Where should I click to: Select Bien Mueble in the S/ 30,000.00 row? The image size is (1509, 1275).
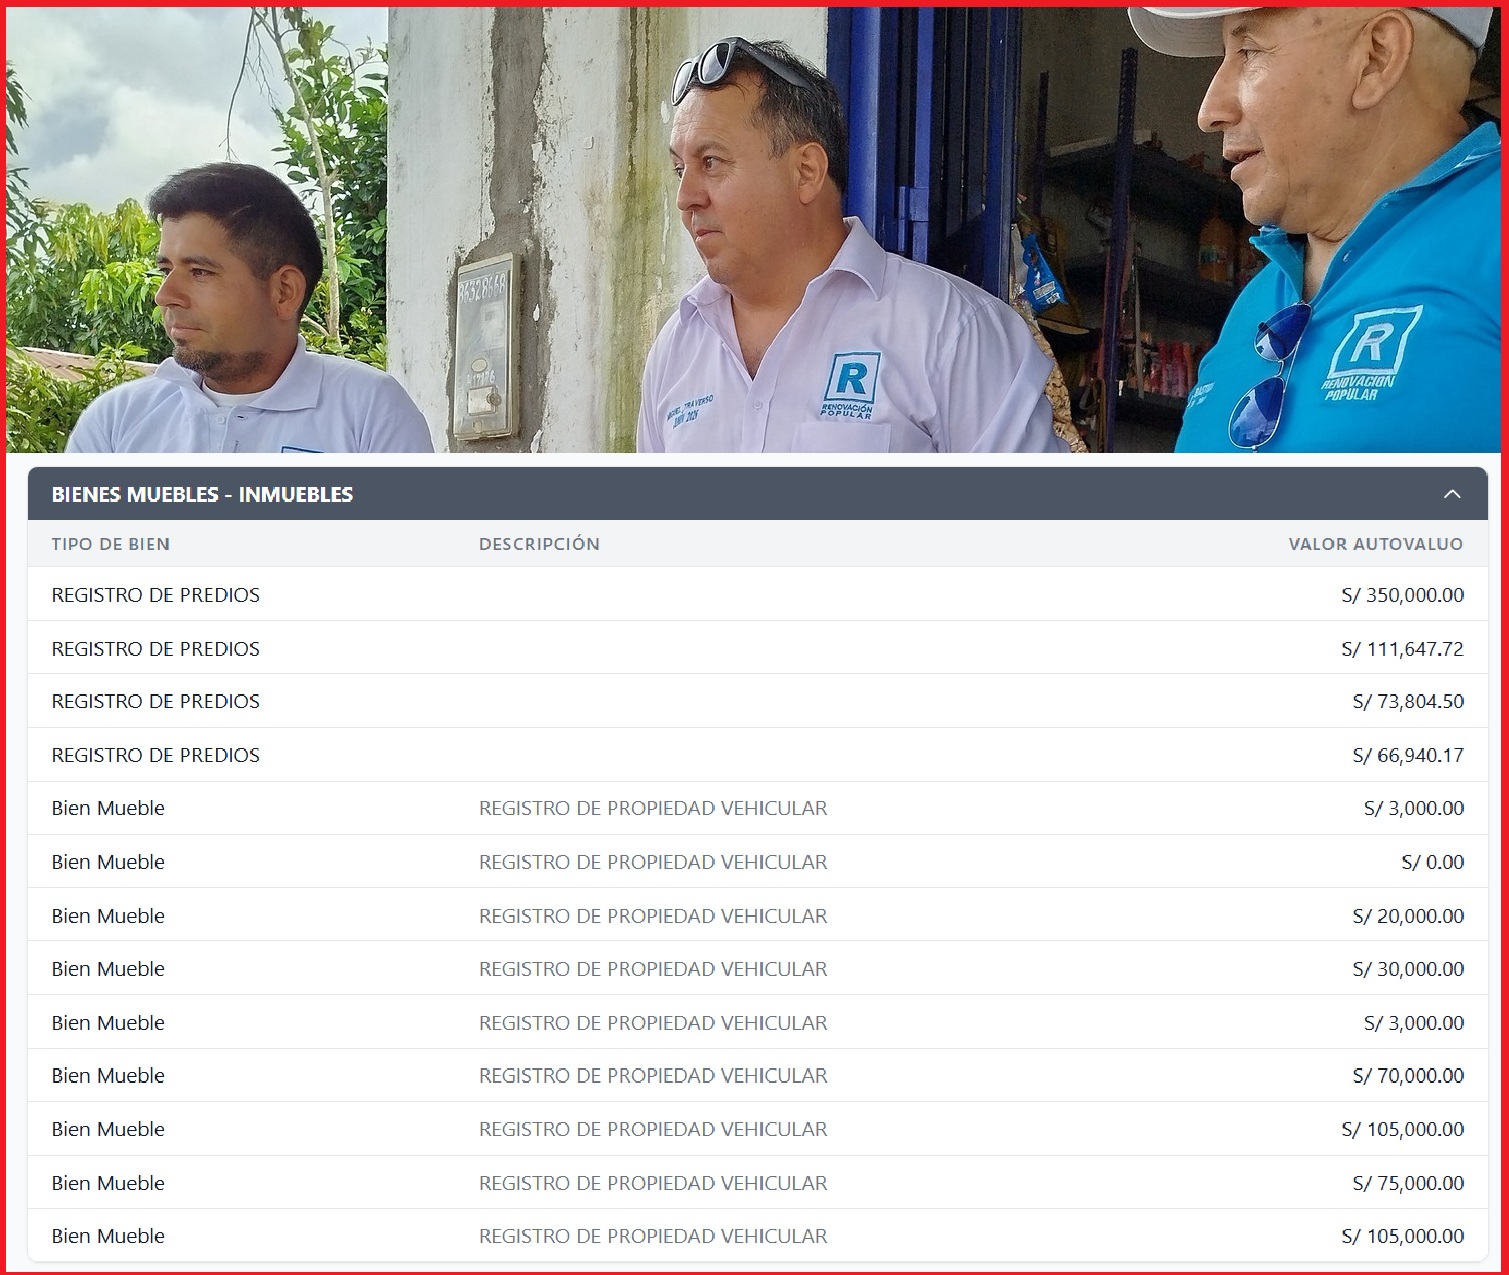pos(108,969)
